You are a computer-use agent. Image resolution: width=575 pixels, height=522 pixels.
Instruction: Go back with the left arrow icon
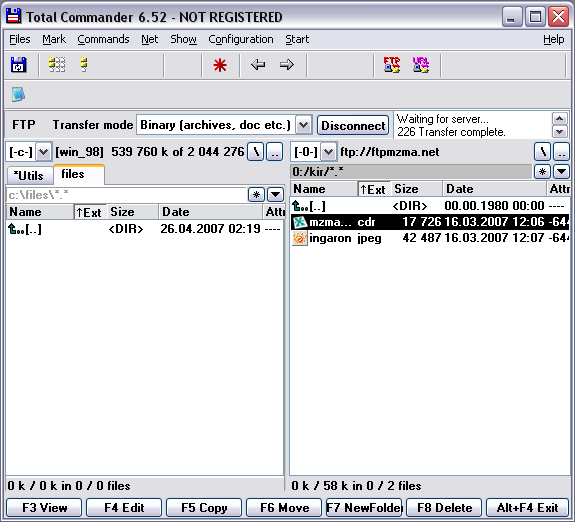pyautogui.click(x=258, y=65)
